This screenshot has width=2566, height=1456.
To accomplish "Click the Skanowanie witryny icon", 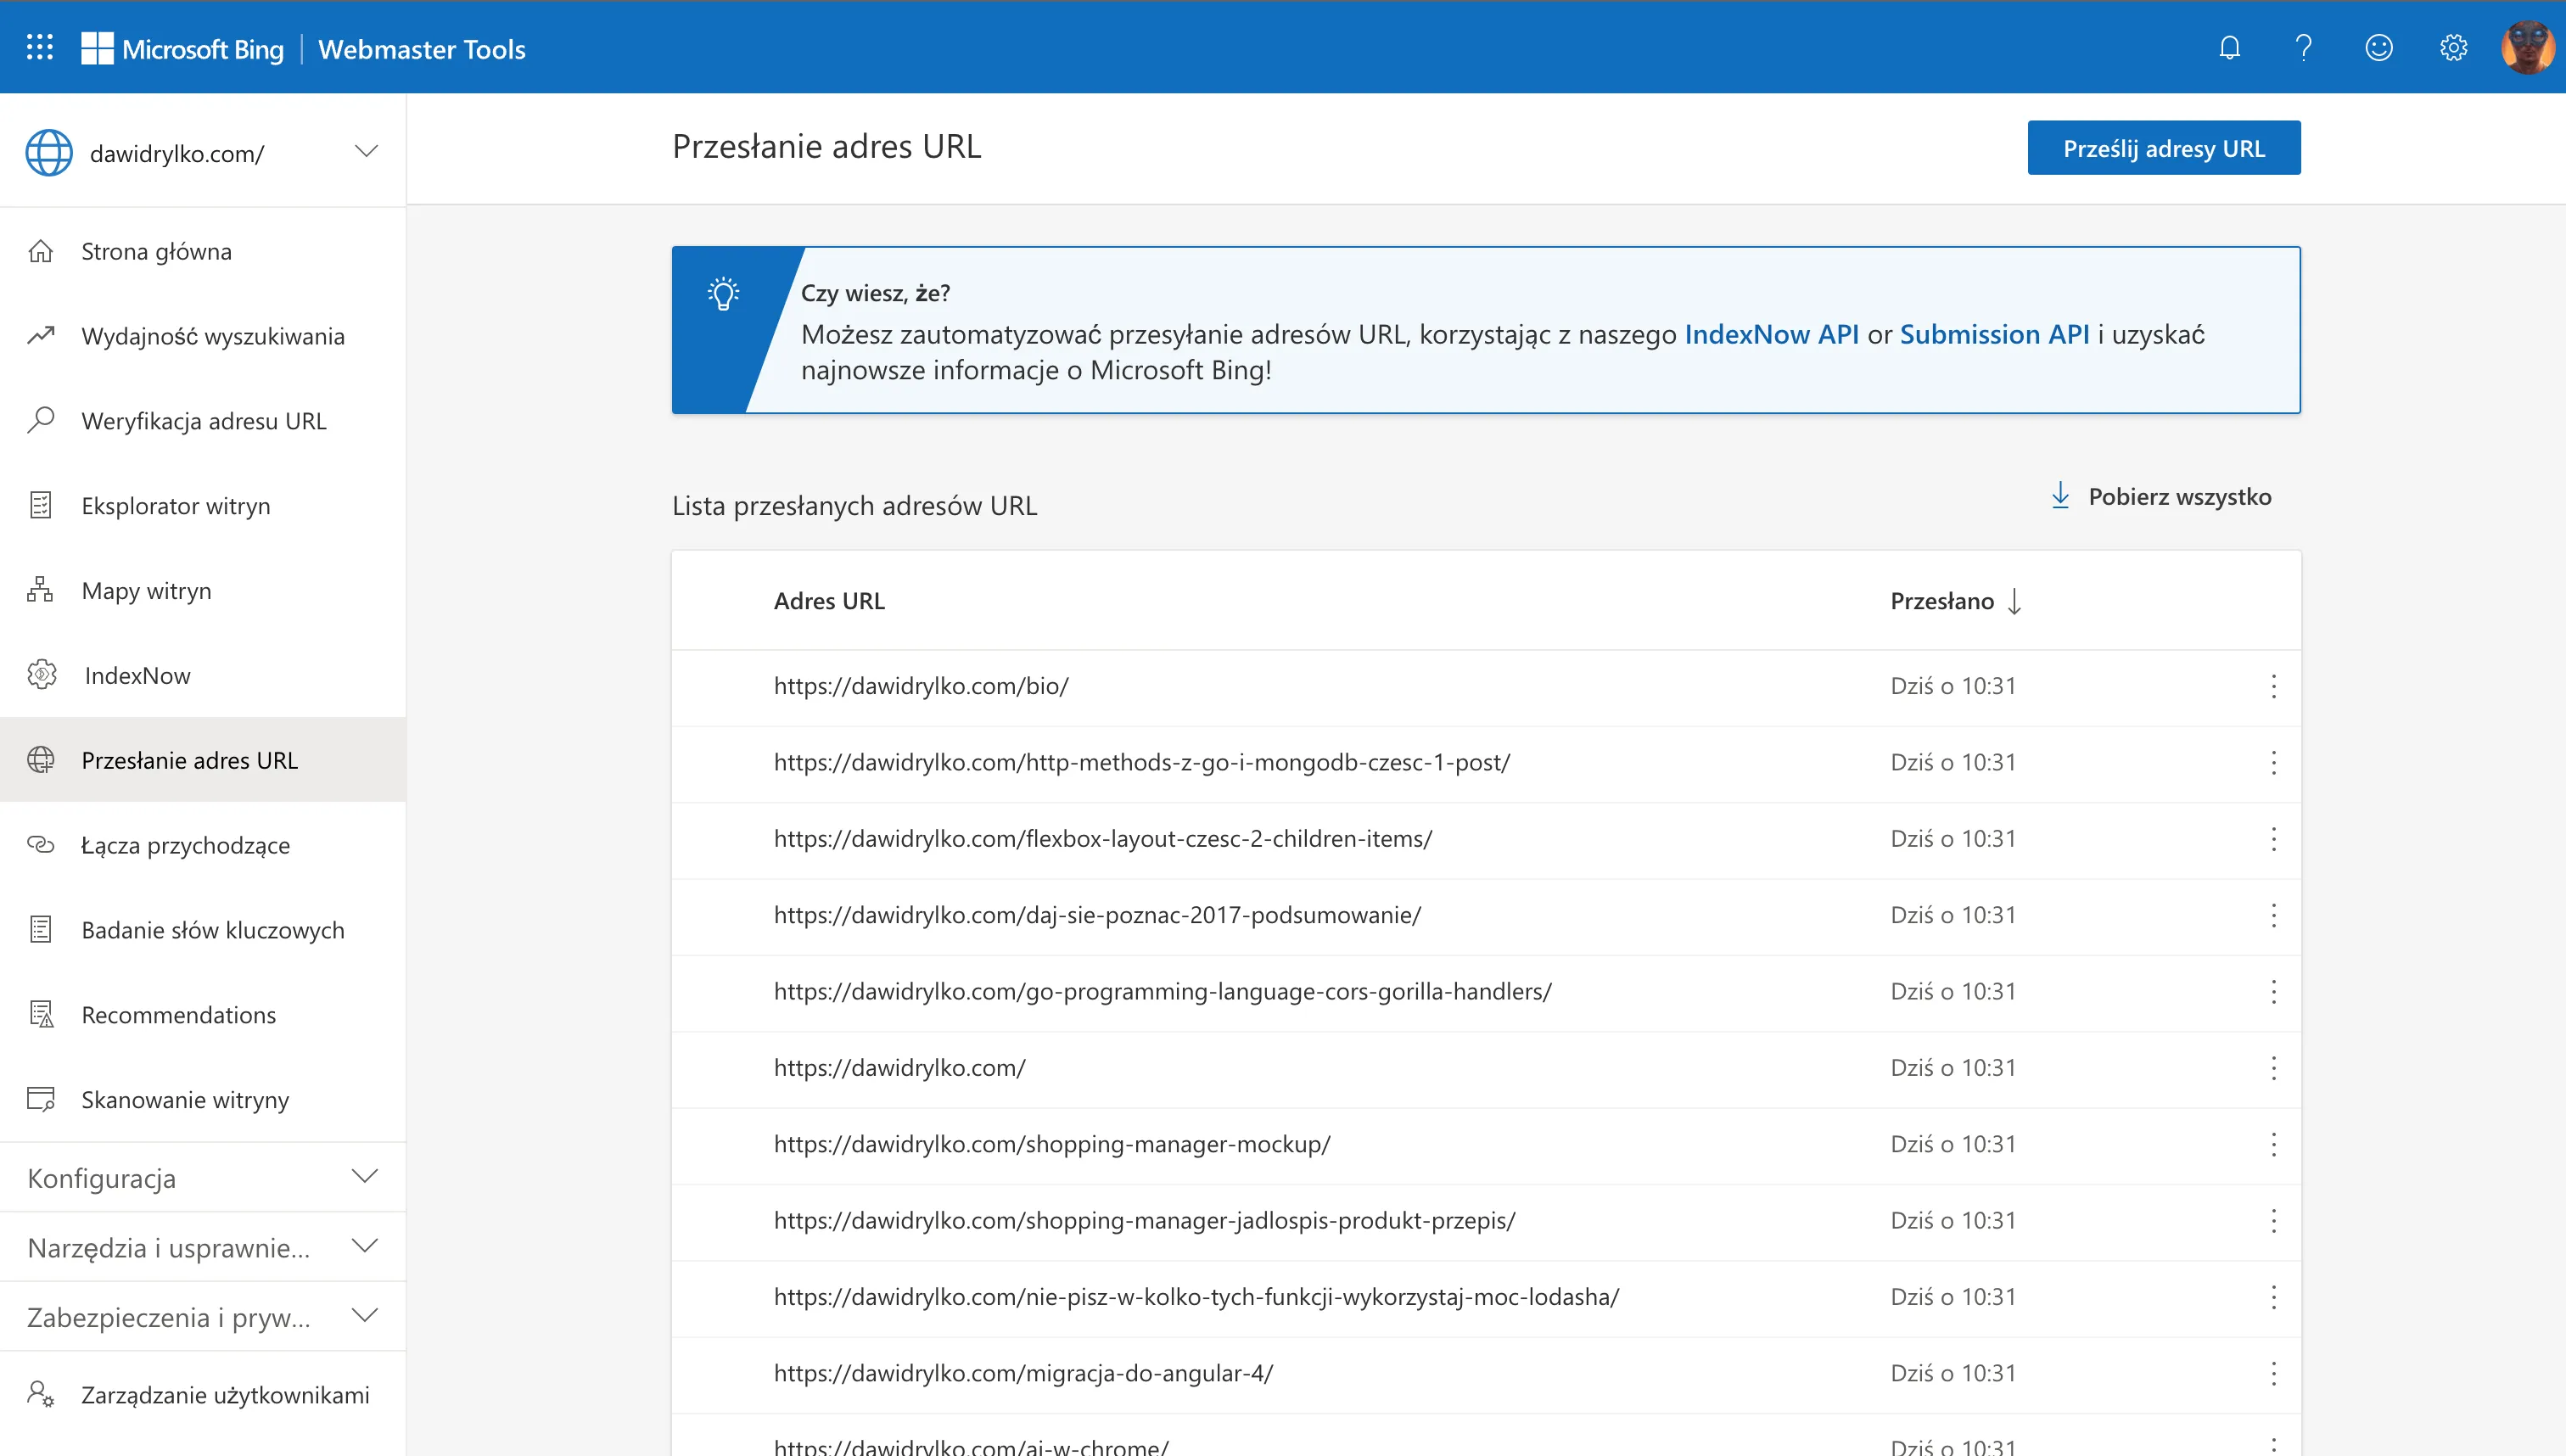I will pyautogui.click(x=41, y=1099).
